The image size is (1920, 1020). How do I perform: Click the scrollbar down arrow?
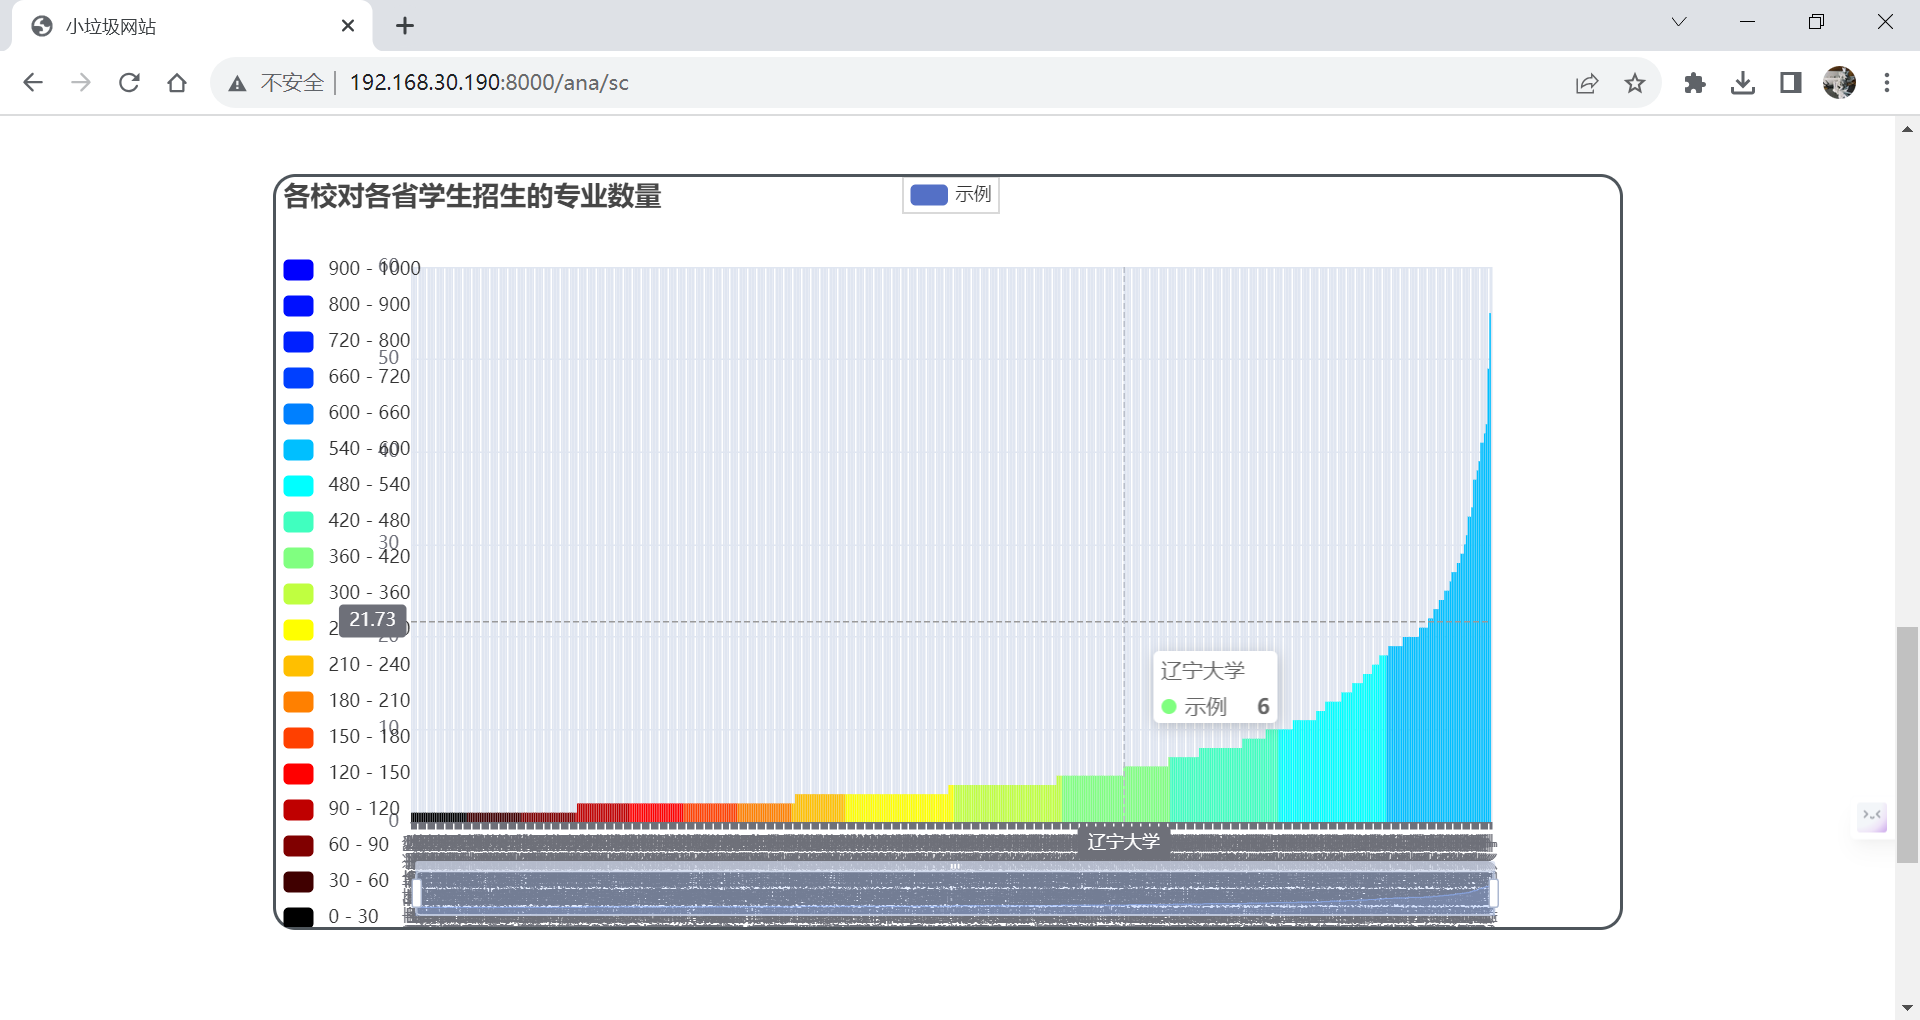click(x=1907, y=1008)
